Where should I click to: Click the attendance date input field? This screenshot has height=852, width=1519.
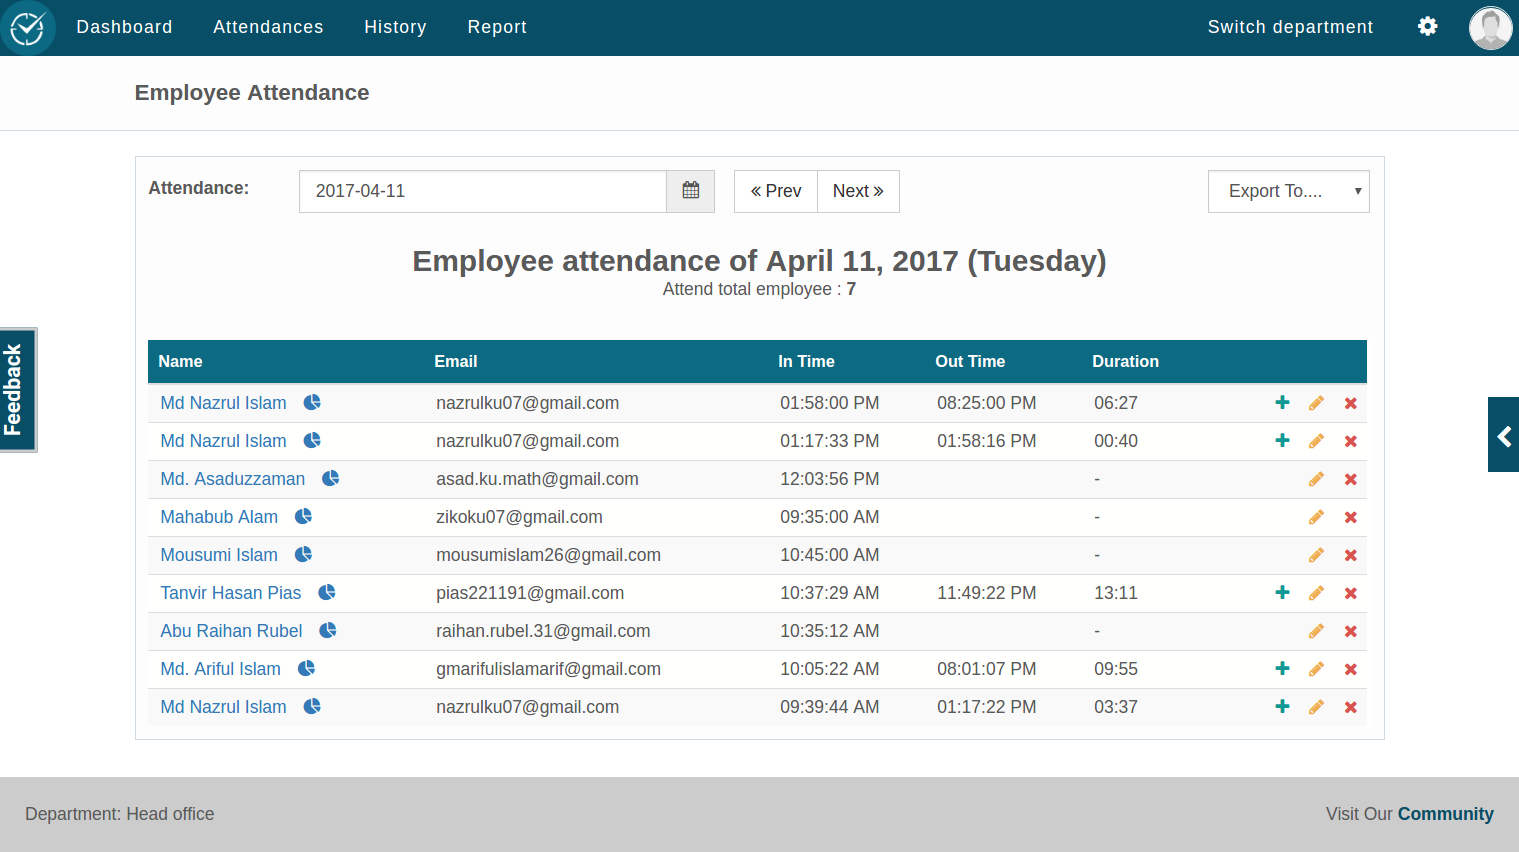(x=480, y=191)
